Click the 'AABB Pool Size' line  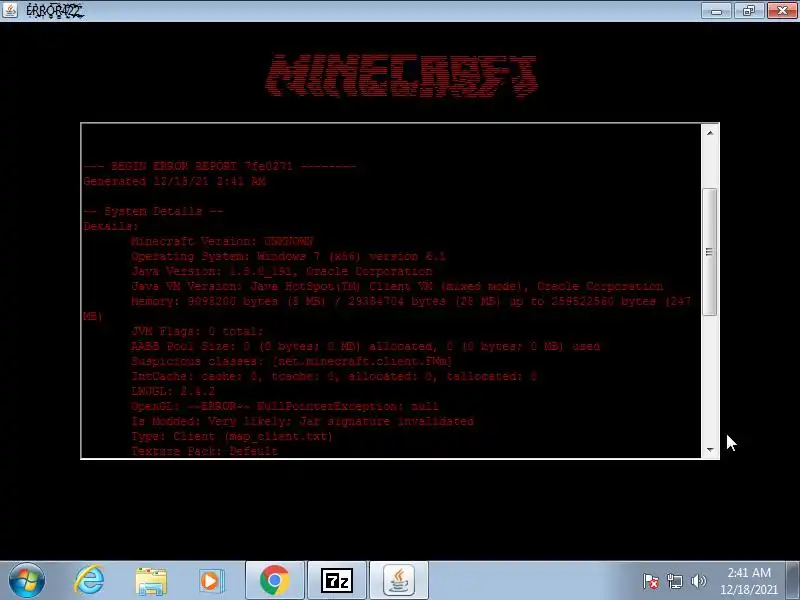tap(365, 346)
